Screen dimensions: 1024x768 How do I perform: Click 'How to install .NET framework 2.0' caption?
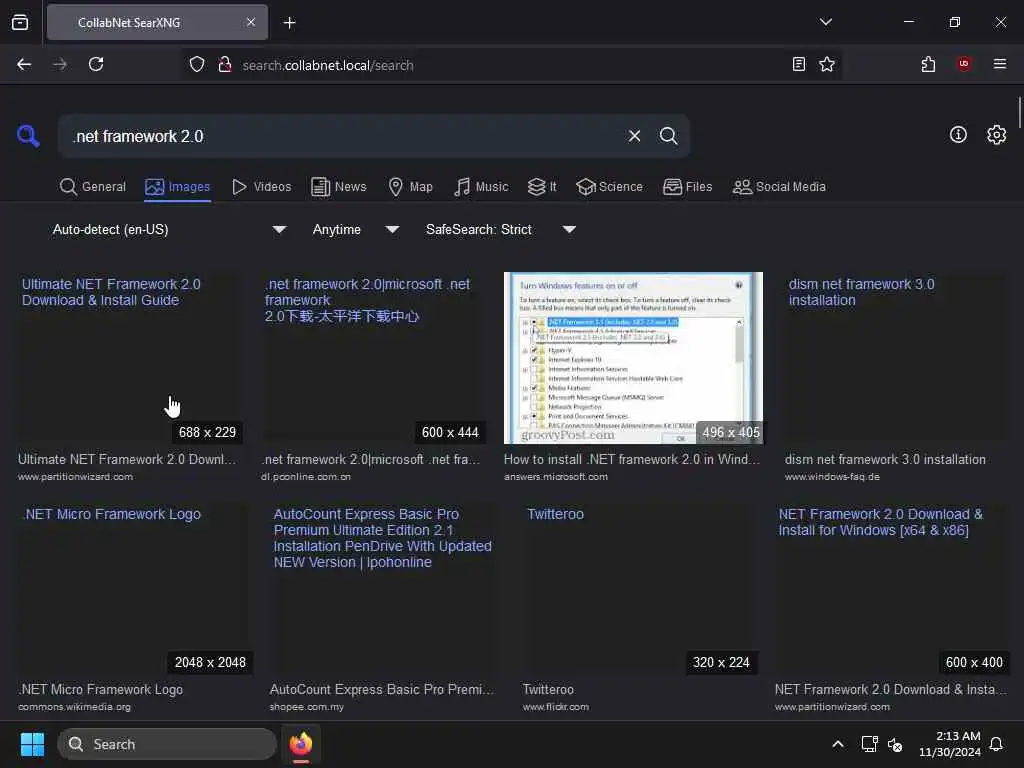click(632, 459)
